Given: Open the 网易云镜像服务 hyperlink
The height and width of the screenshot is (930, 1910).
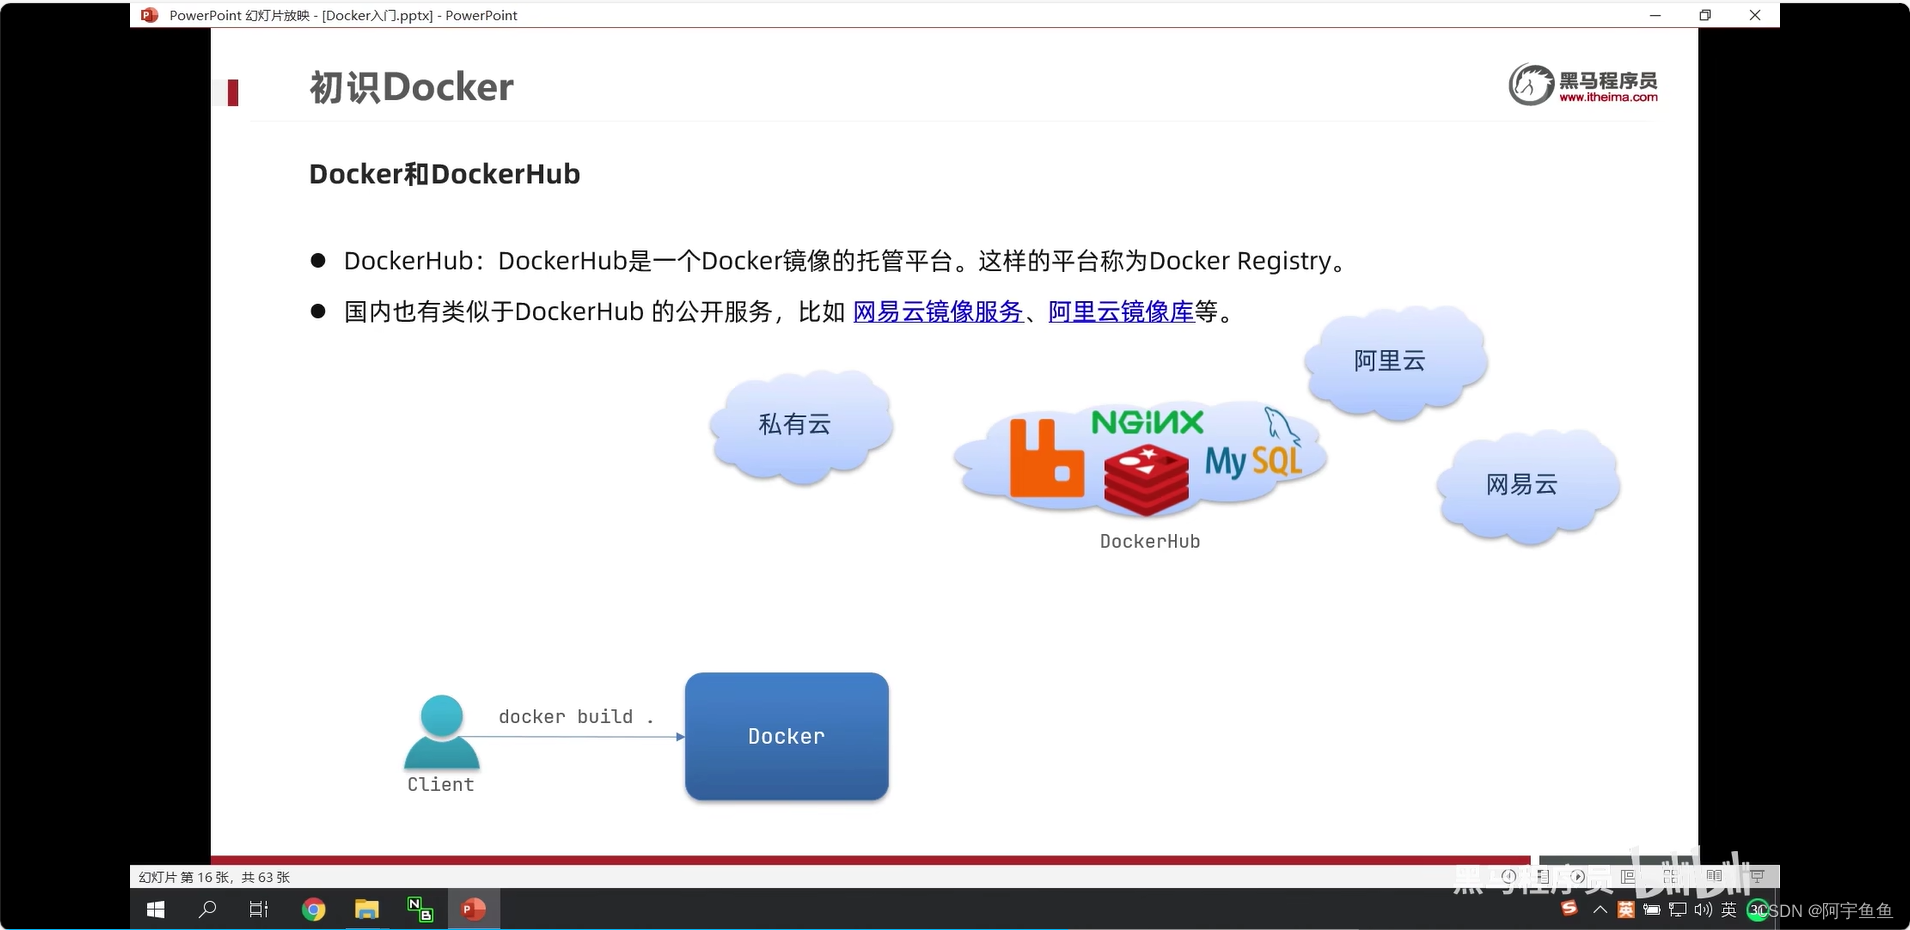Looking at the screenshot, I should click(938, 312).
